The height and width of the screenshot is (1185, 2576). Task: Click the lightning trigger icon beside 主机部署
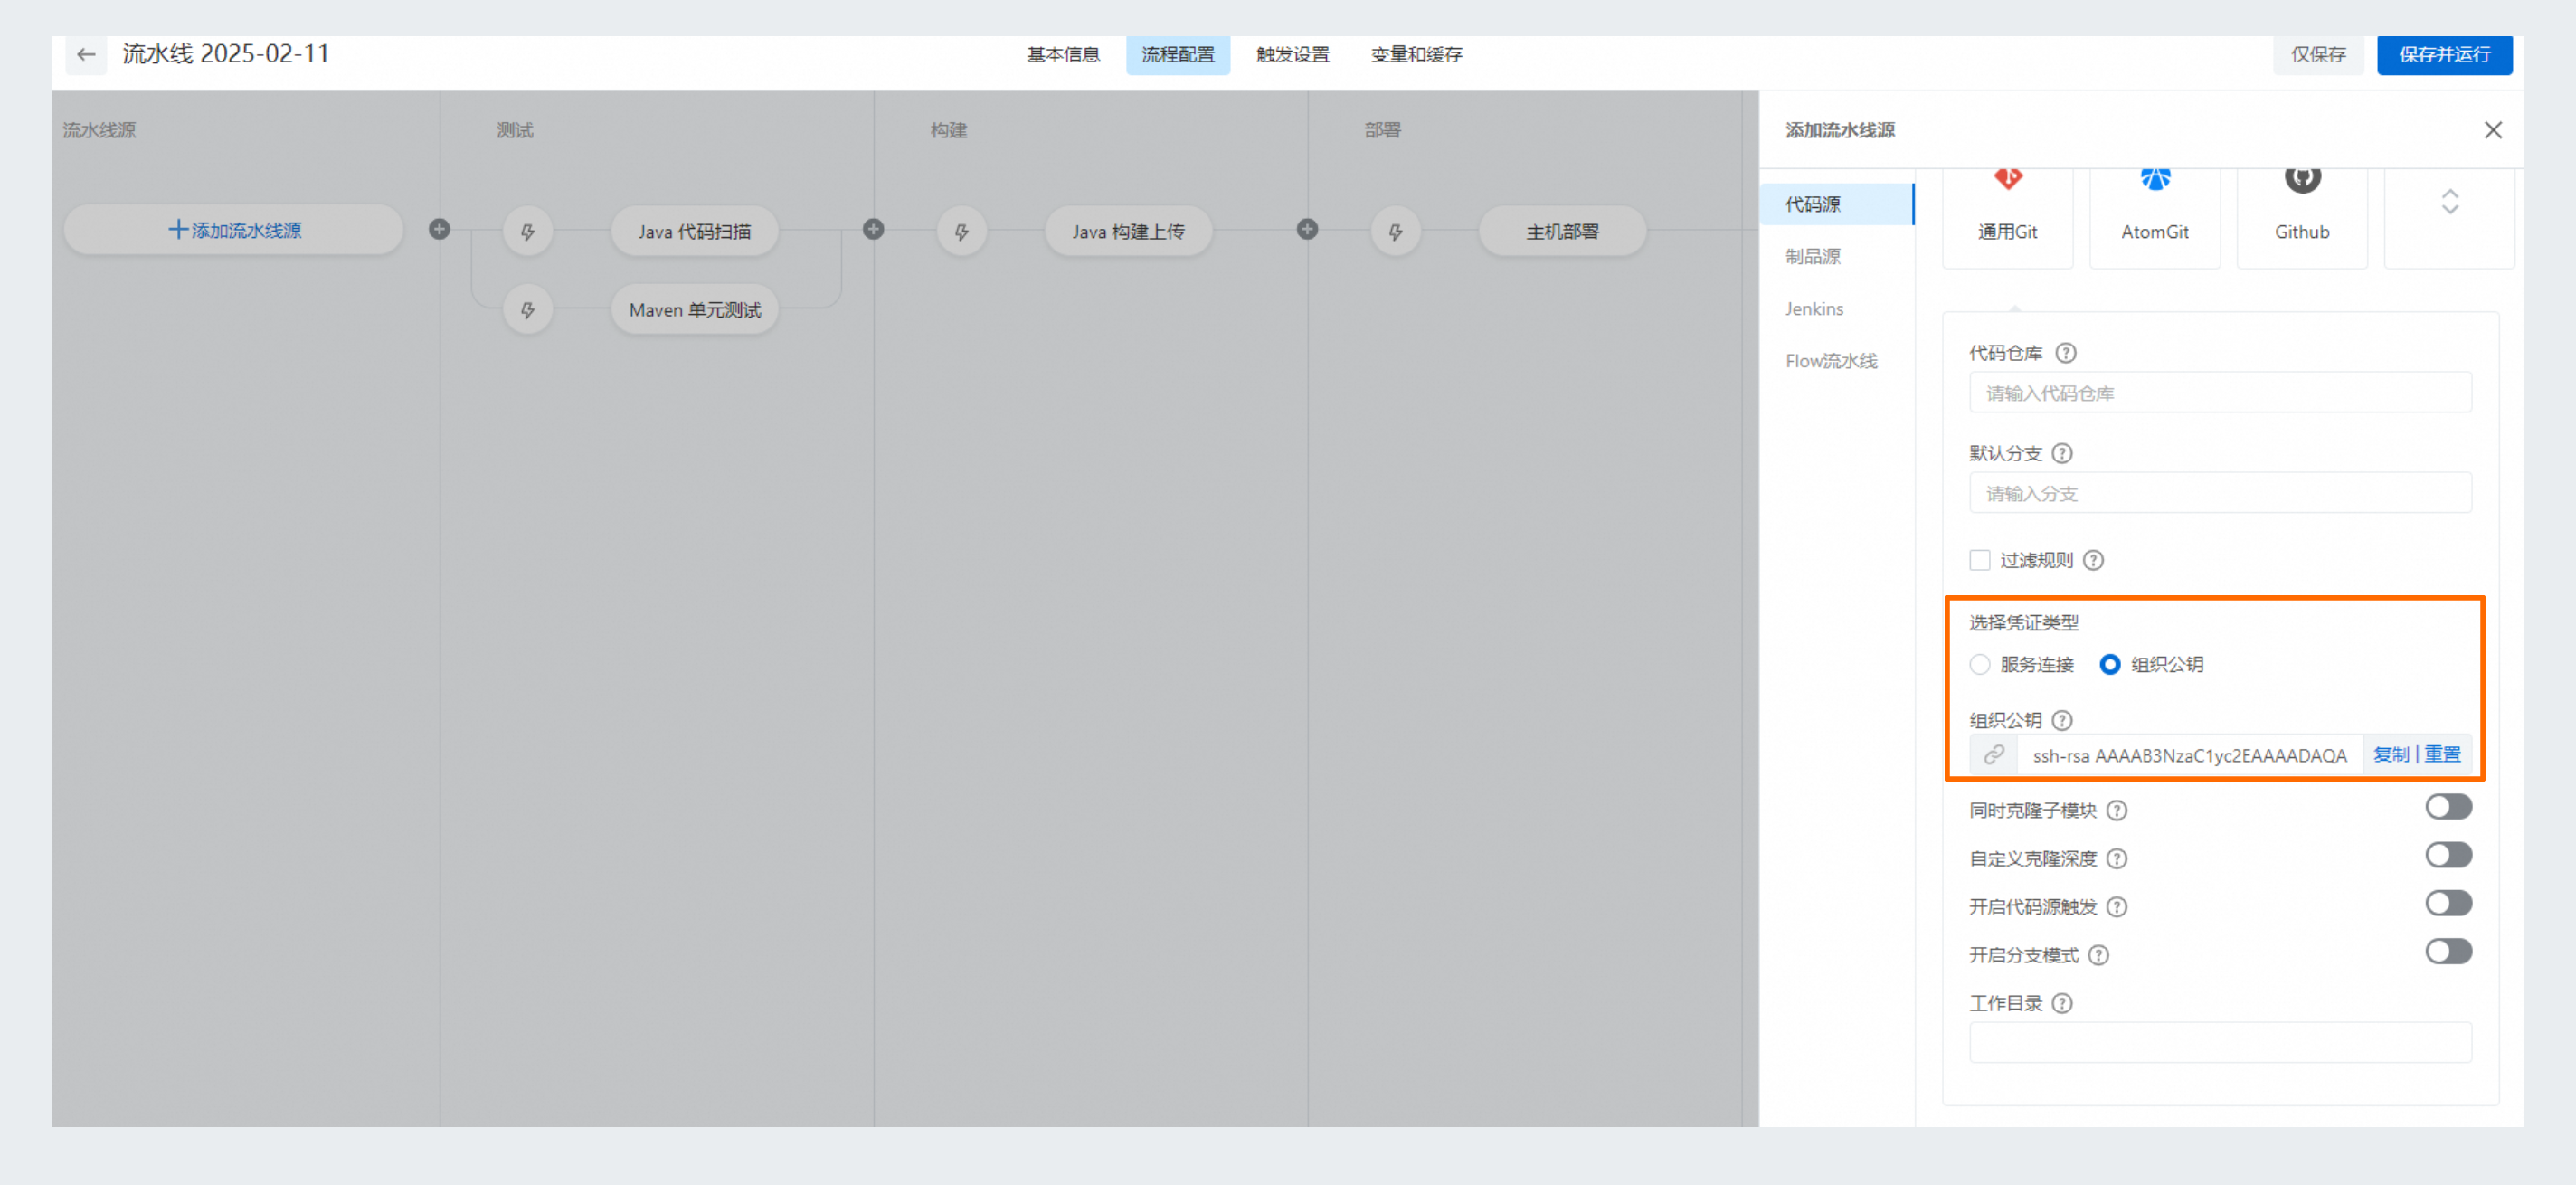1396,232
